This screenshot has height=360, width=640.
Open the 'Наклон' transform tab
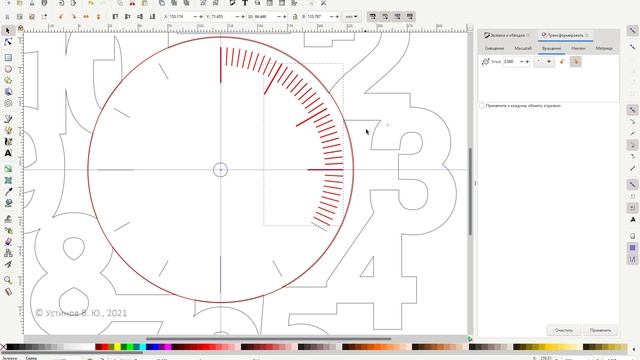point(578,48)
